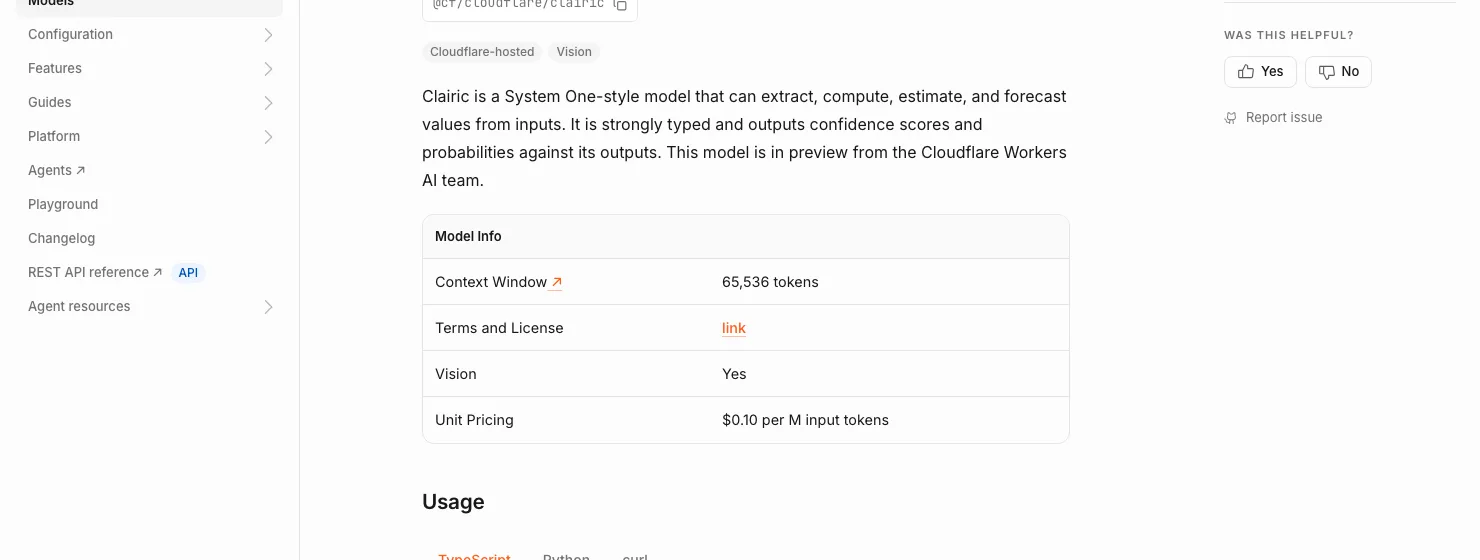Open Guides in the sidebar
1480x560 pixels.
coord(49,103)
